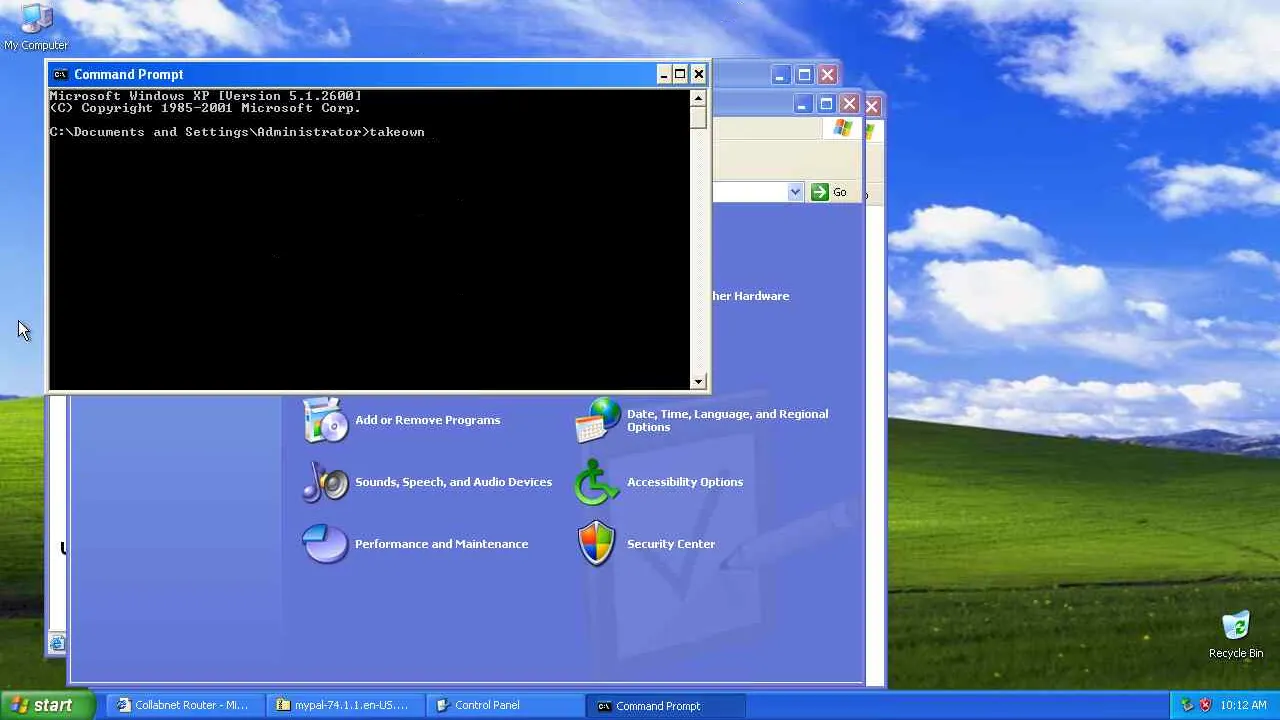Click the Command Prompt scrollbar down arrow
Viewport: 1280px width, 720px height.
click(698, 381)
